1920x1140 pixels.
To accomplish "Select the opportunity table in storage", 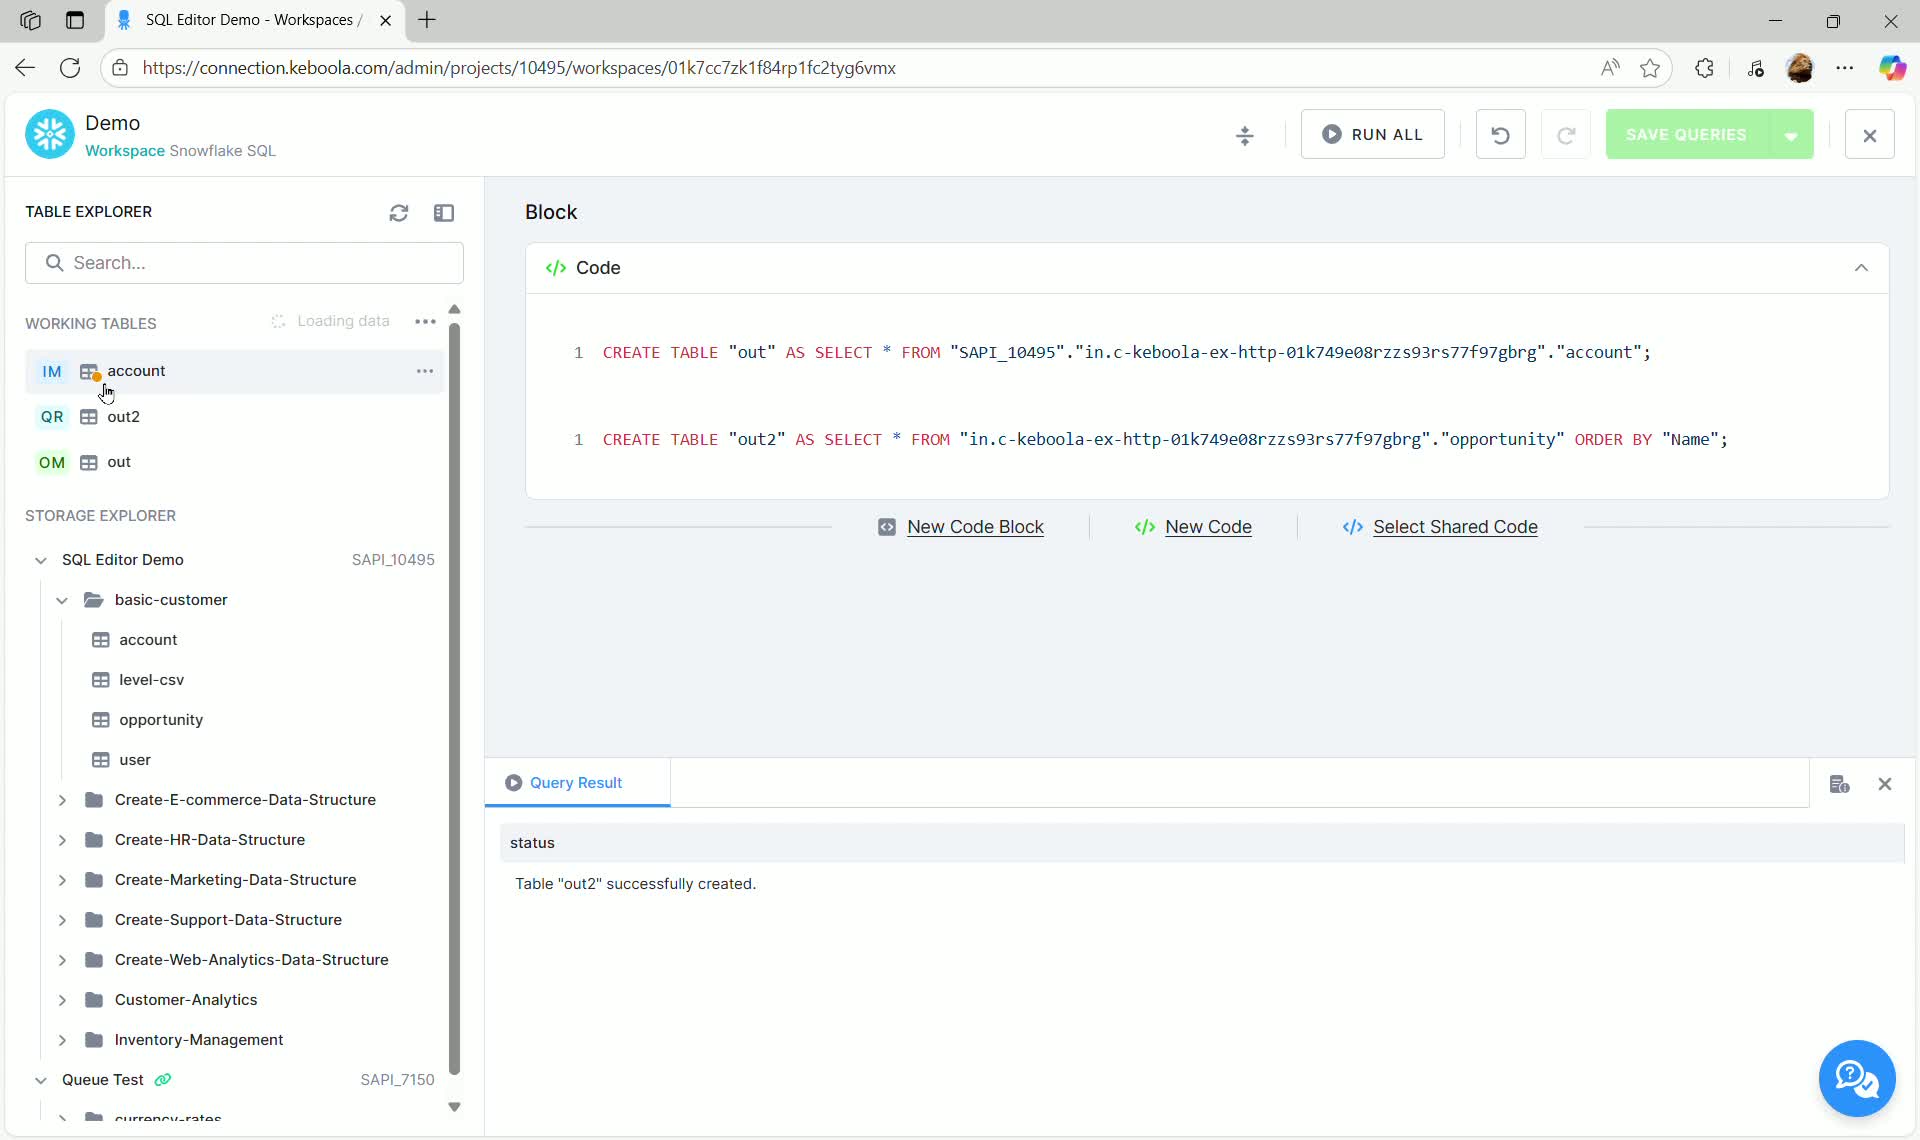I will click(160, 720).
